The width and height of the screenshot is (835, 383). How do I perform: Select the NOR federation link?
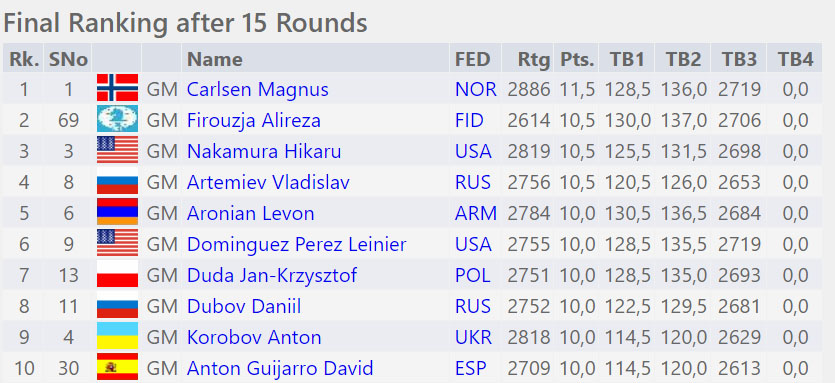pyautogui.click(x=476, y=89)
